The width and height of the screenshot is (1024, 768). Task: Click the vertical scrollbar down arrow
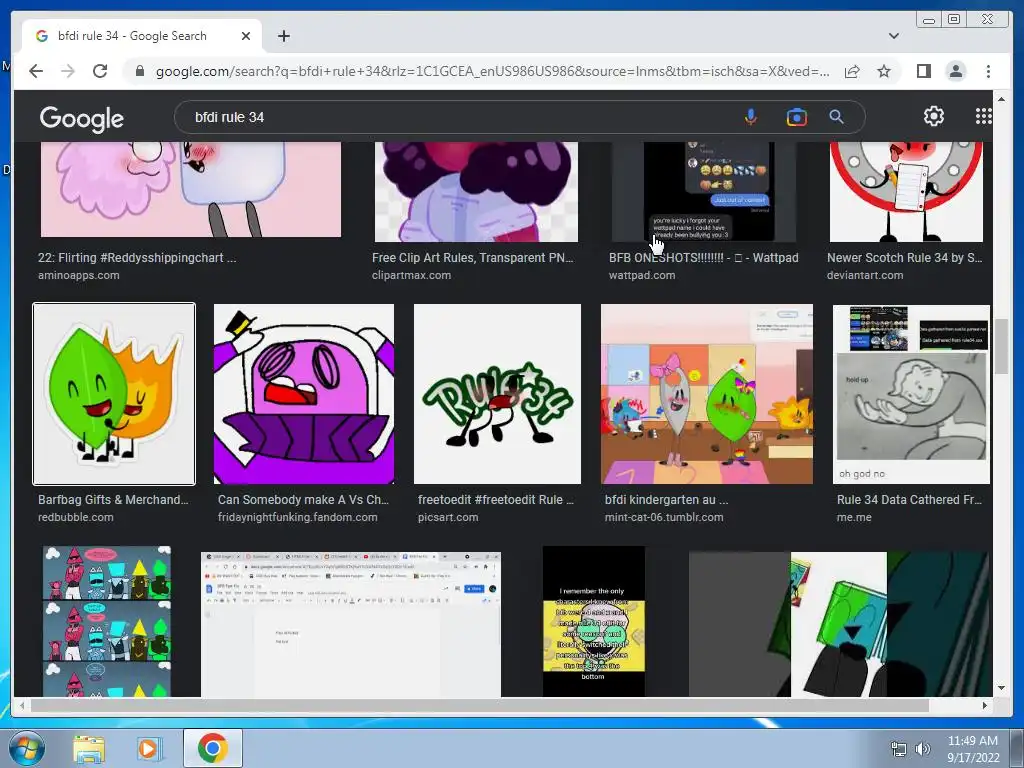[x=1001, y=688]
